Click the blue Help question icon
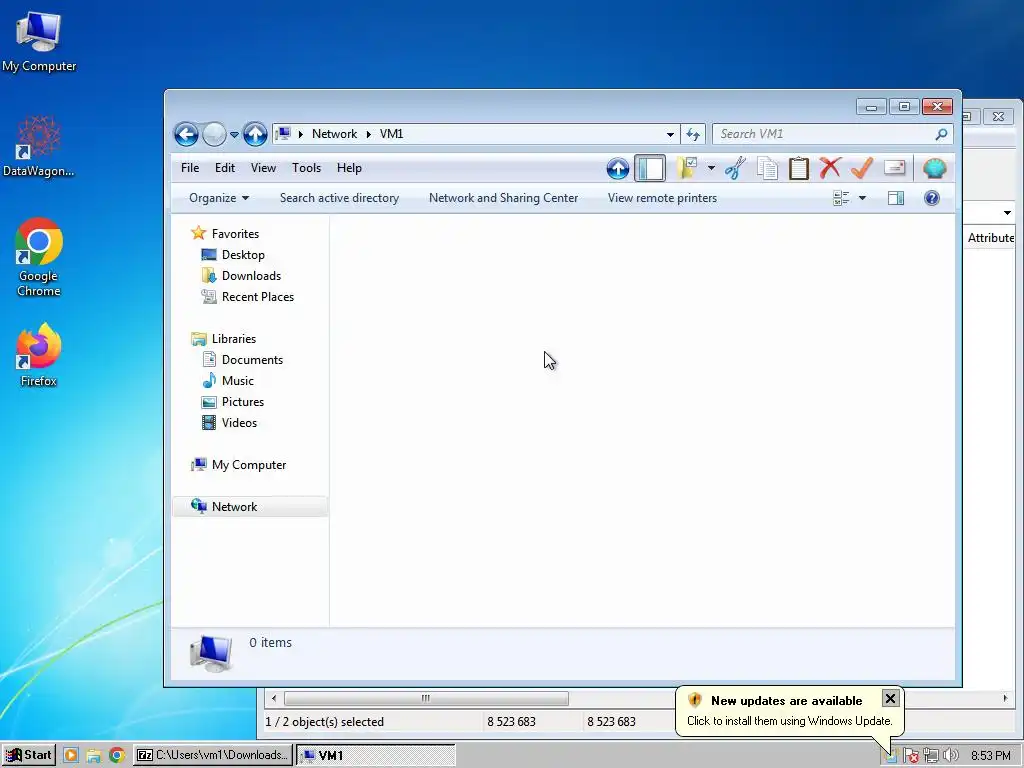1024x768 pixels. 932,198
